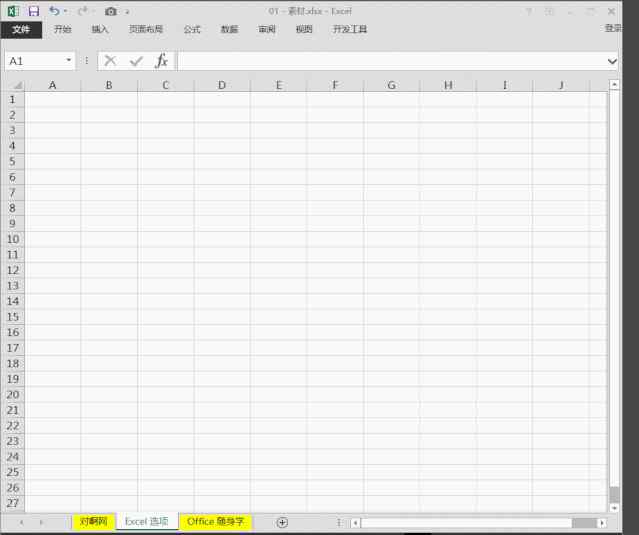
Task: Click into the Name Box showing A1
Action: tap(35, 61)
